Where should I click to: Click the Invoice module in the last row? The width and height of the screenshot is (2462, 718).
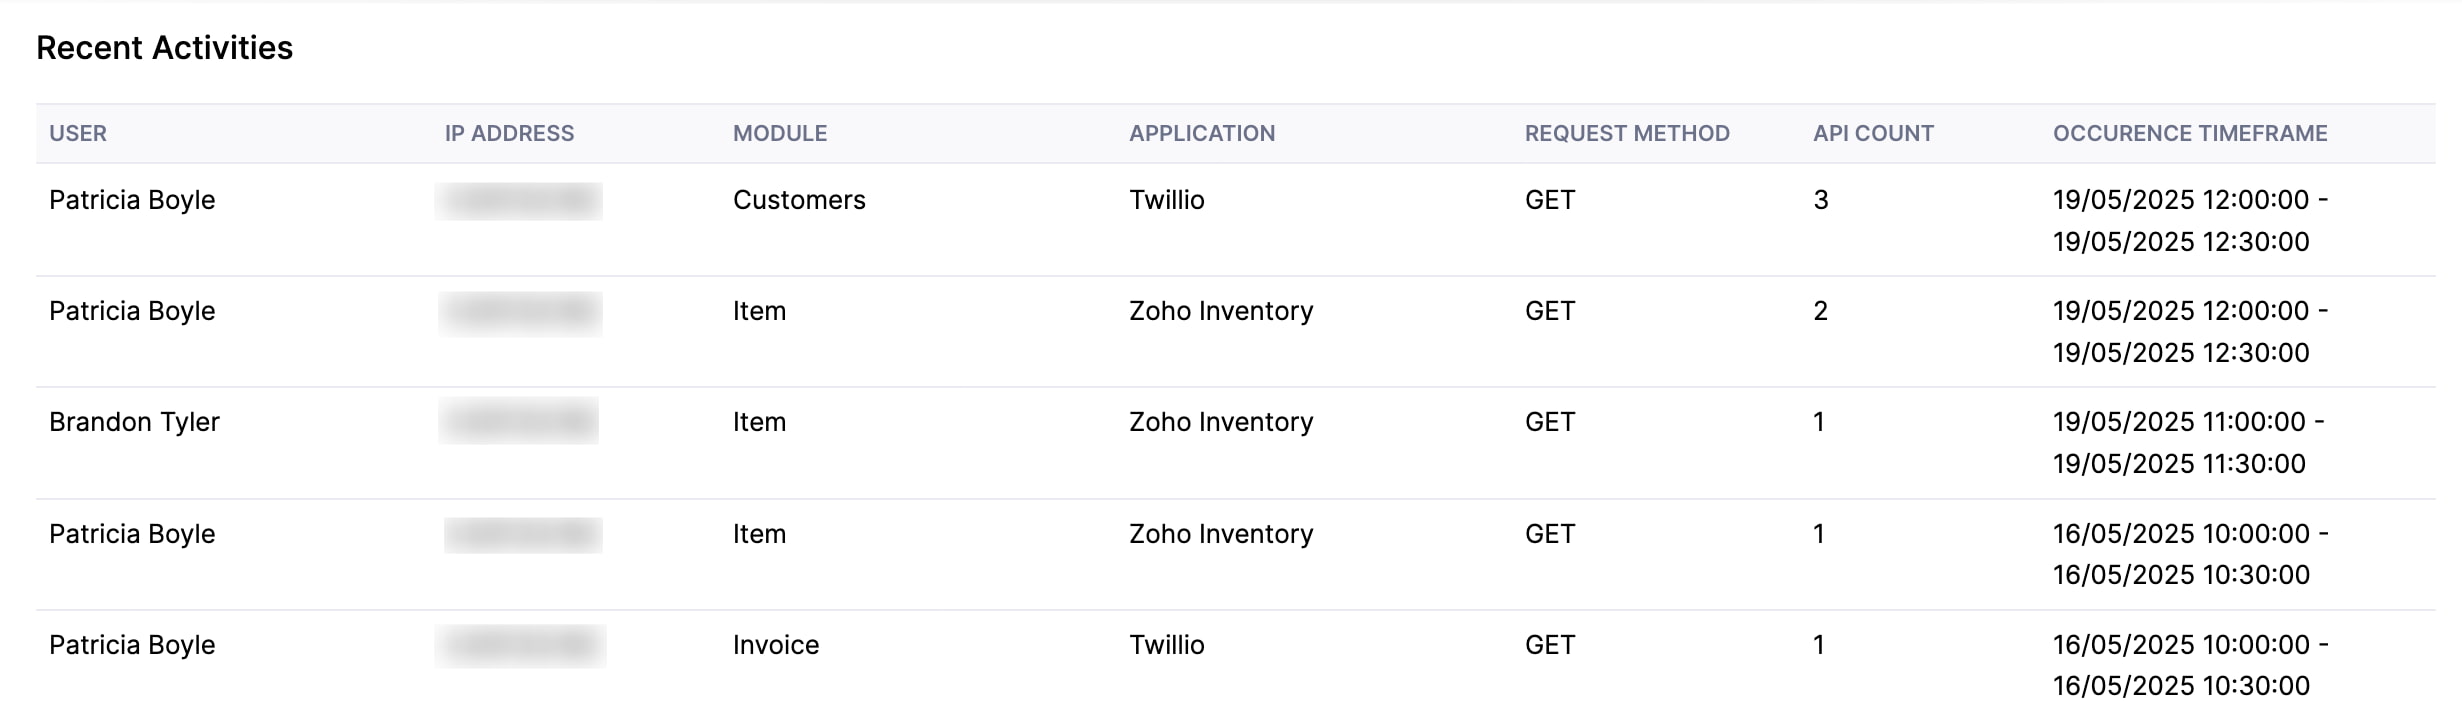[774, 644]
